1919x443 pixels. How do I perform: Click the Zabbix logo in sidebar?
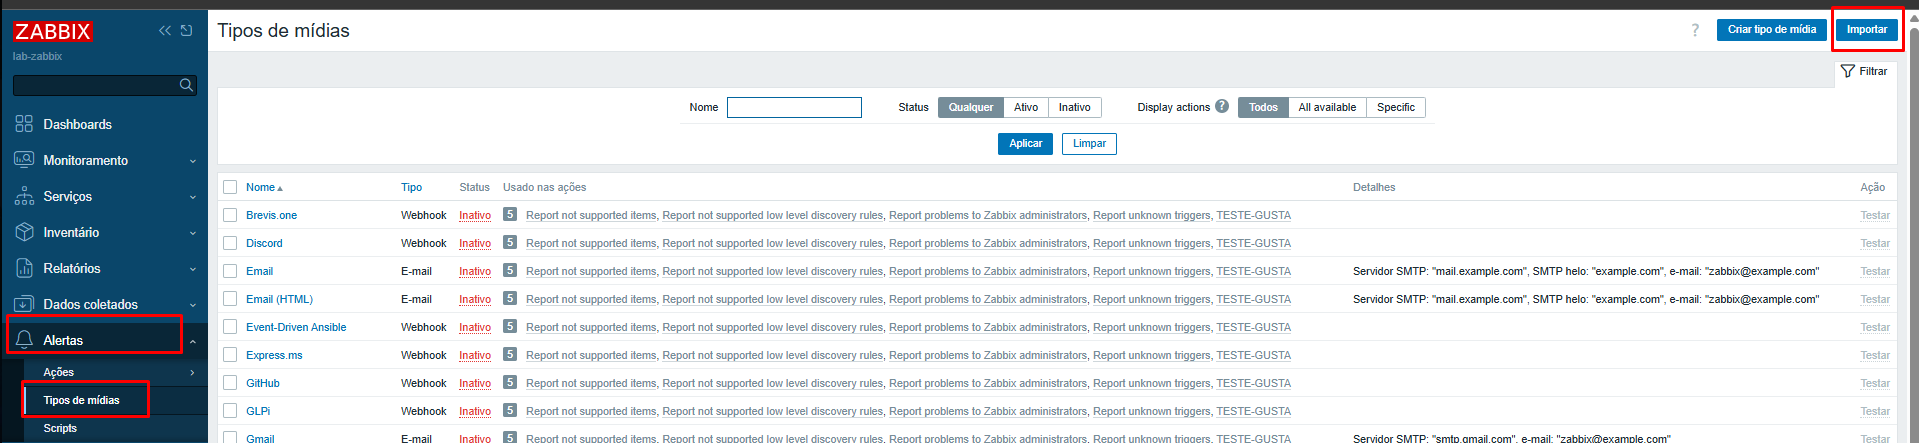pos(53,32)
